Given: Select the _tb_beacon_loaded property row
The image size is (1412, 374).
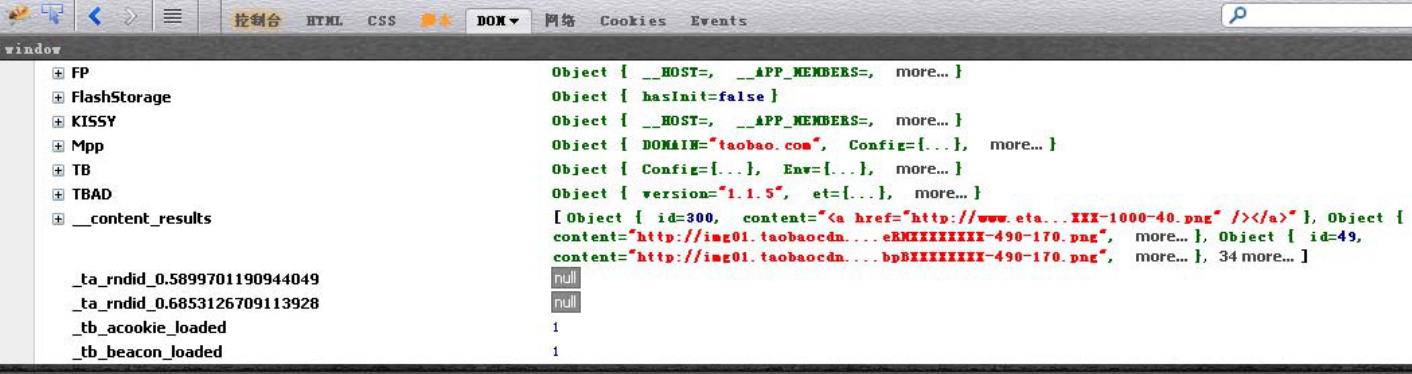Looking at the screenshot, I should pyautogui.click(x=706, y=352).
